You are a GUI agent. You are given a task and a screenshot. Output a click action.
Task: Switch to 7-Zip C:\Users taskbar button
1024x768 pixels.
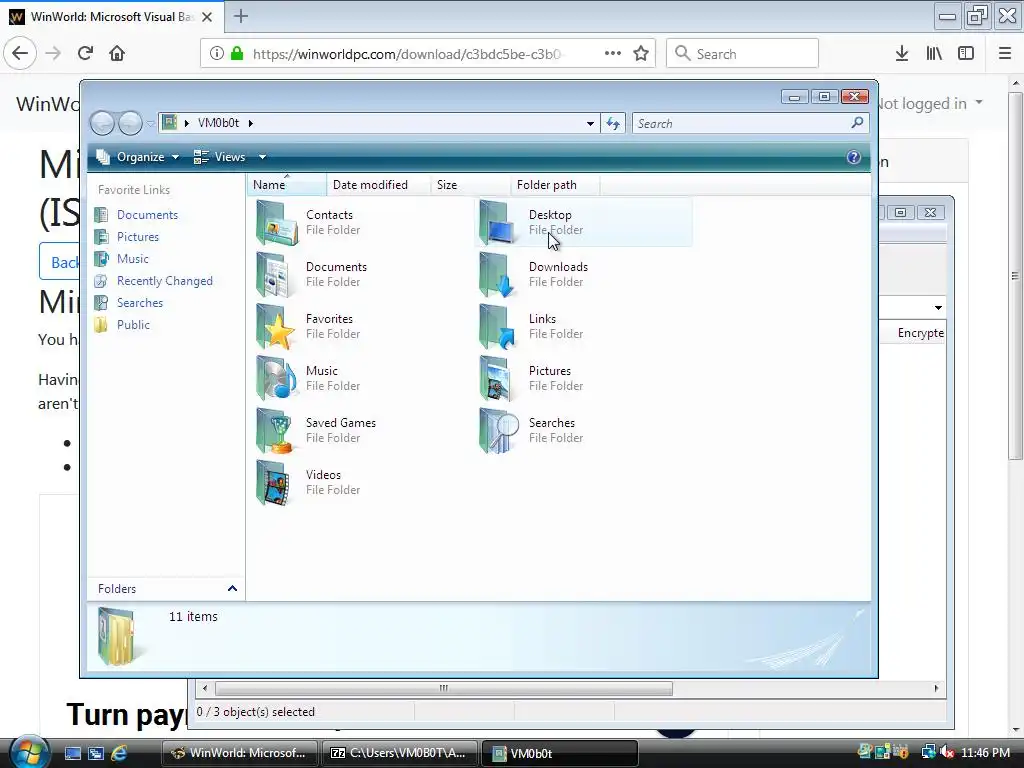tap(399, 753)
